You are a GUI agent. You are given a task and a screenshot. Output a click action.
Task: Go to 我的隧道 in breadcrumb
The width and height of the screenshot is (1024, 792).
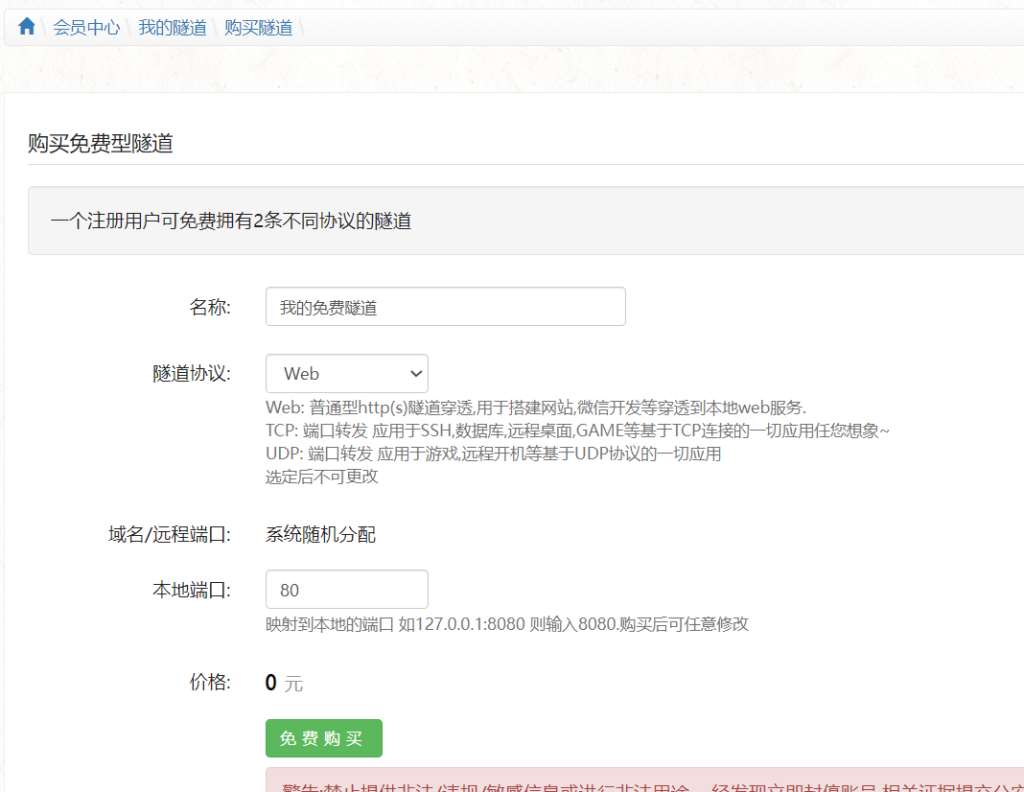click(172, 28)
